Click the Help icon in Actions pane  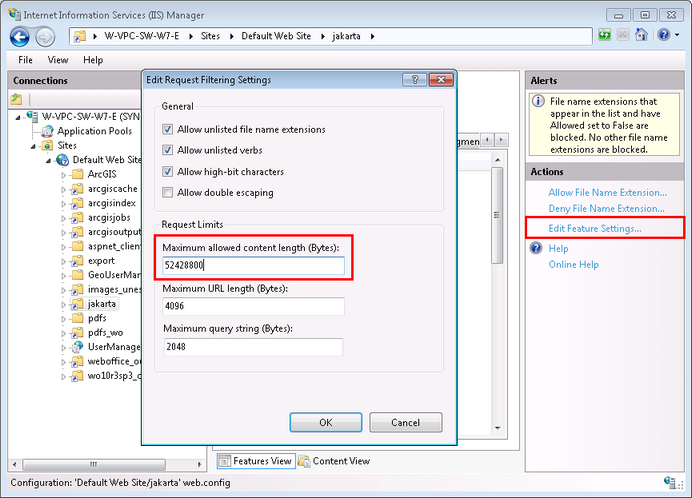[536, 248]
